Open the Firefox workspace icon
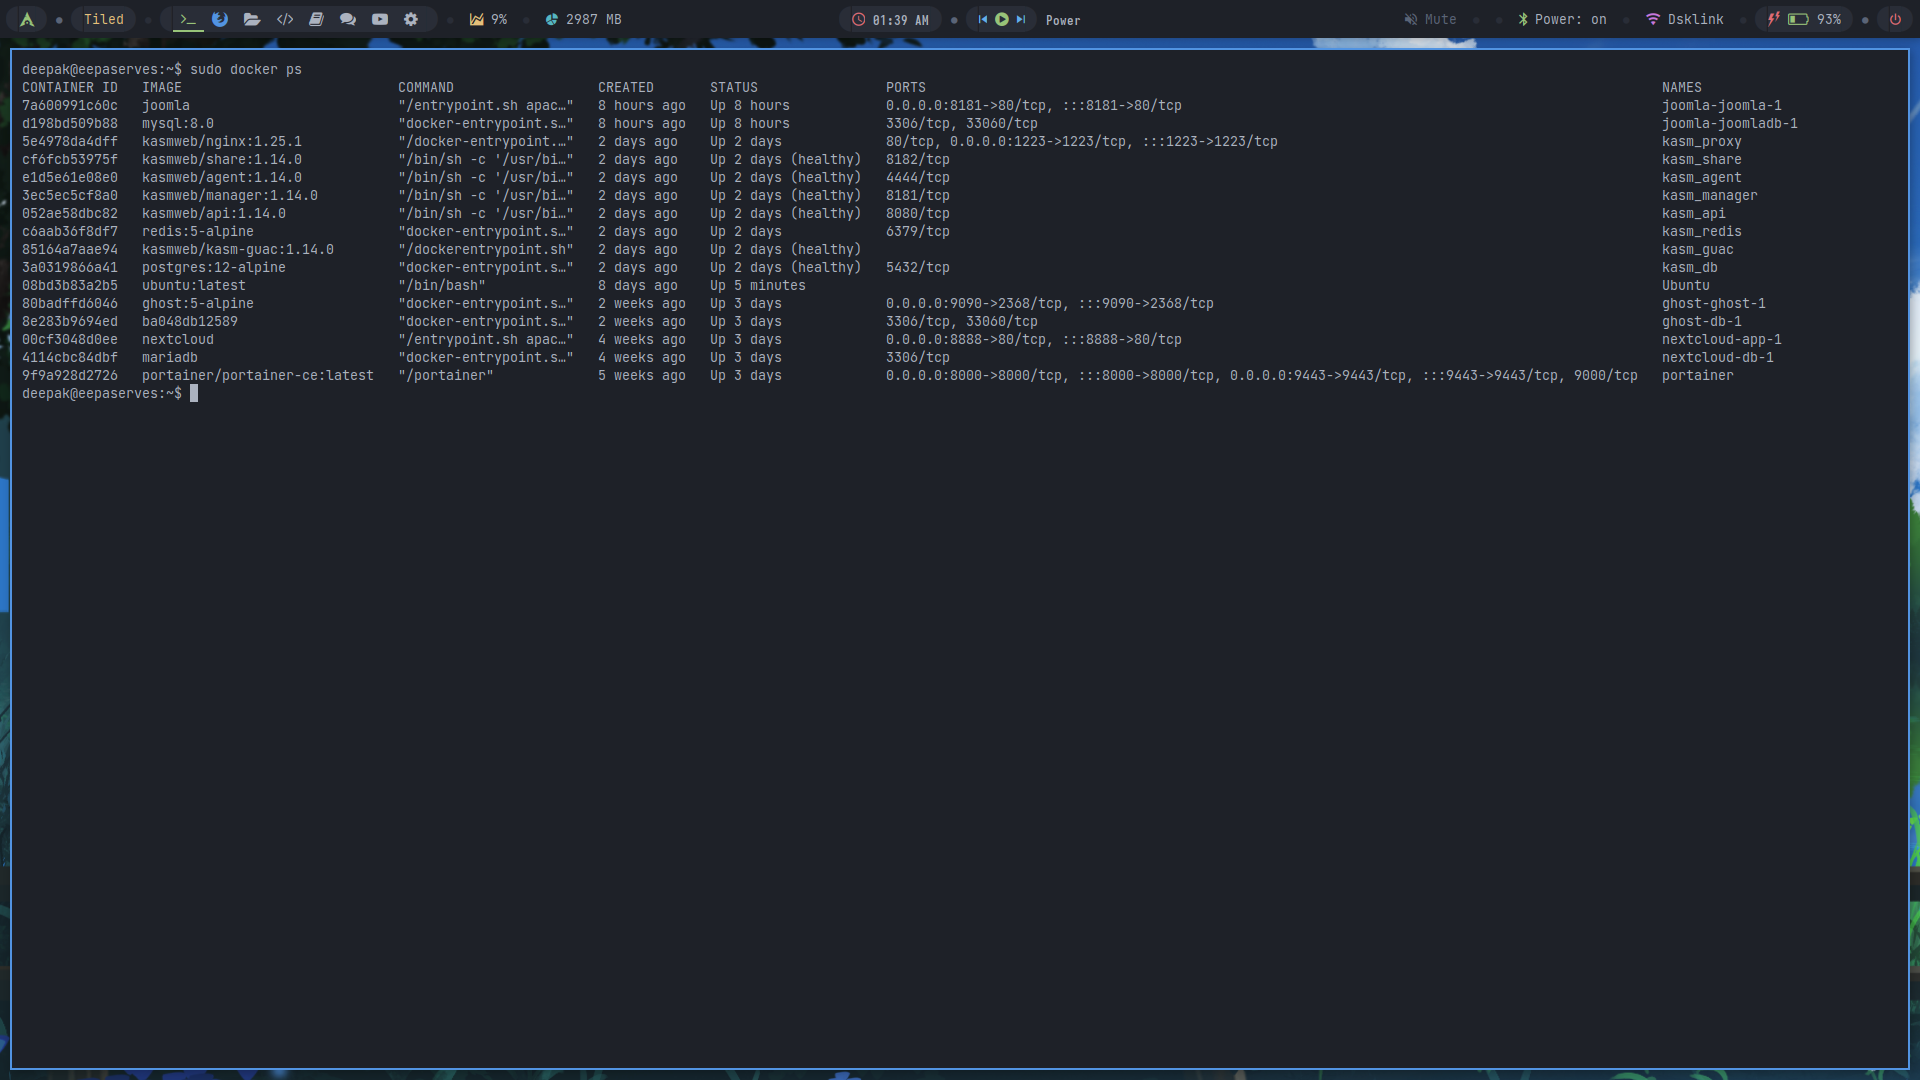Screen dimensions: 1920x1080 click(x=220, y=19)
